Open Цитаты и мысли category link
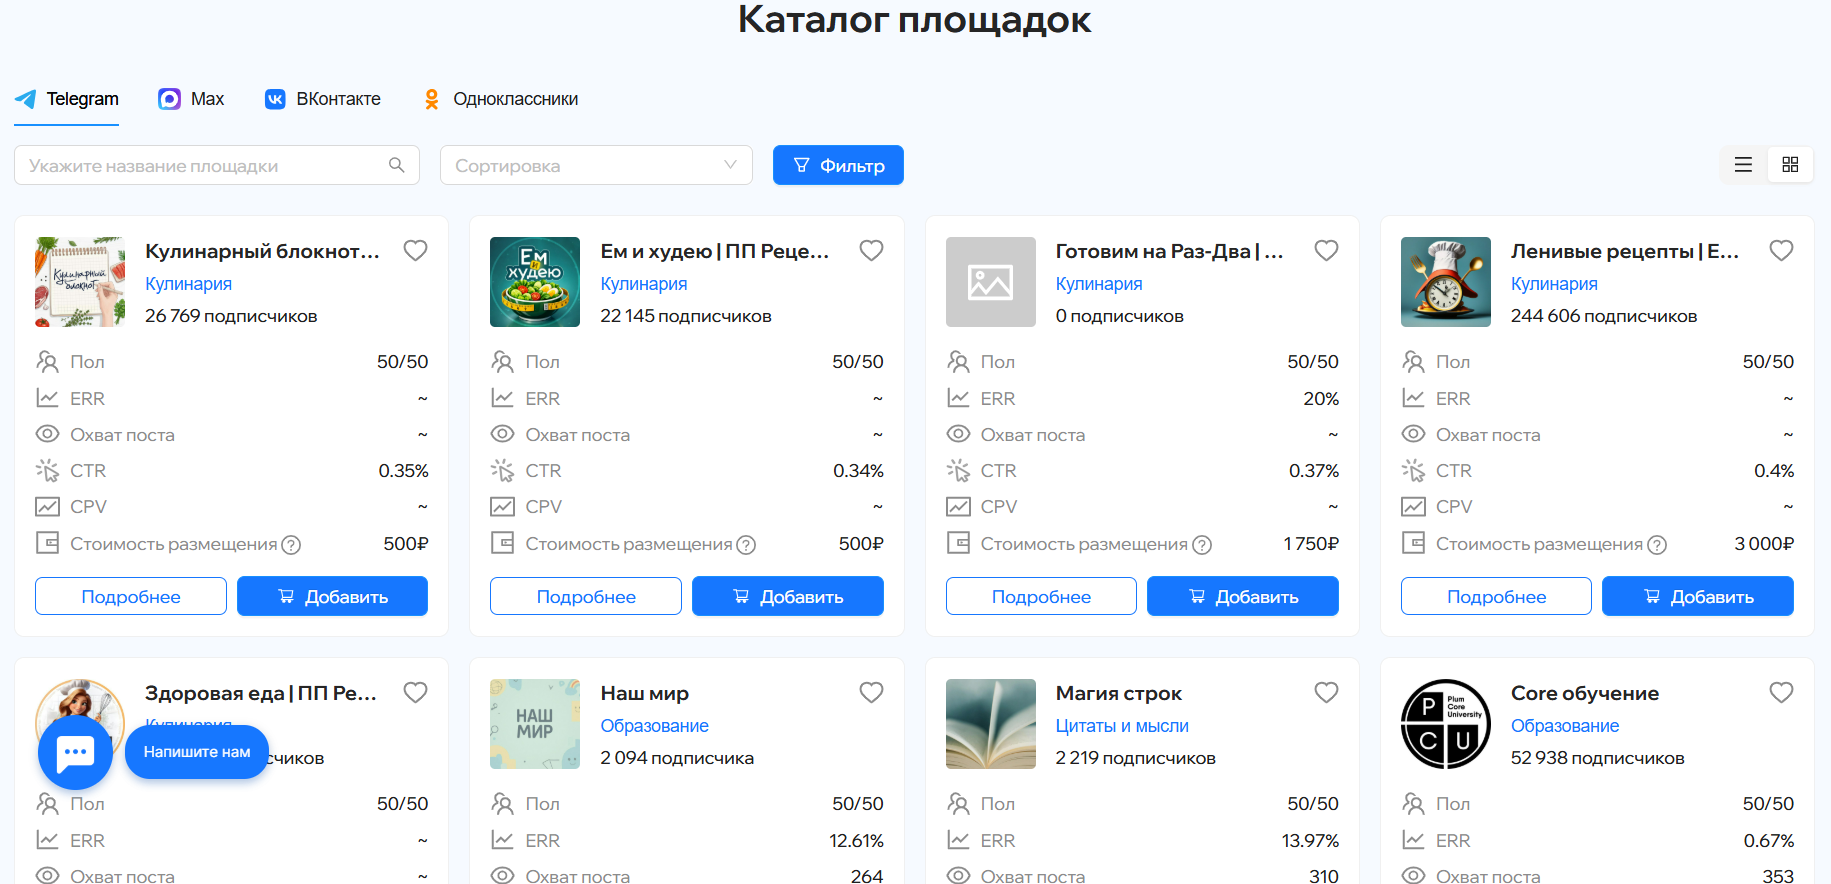 tap(1122, 726)
